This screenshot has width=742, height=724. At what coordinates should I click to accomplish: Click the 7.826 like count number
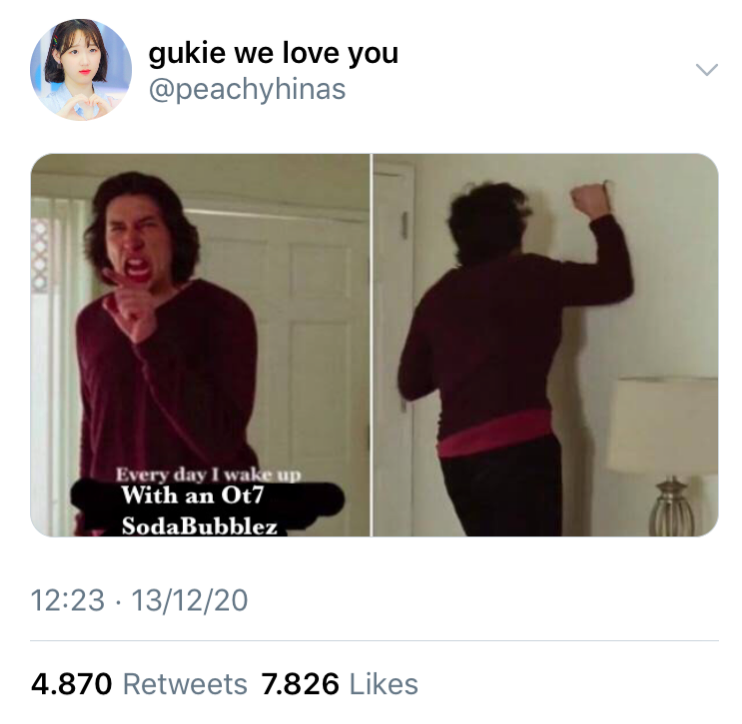pos(300,684)
